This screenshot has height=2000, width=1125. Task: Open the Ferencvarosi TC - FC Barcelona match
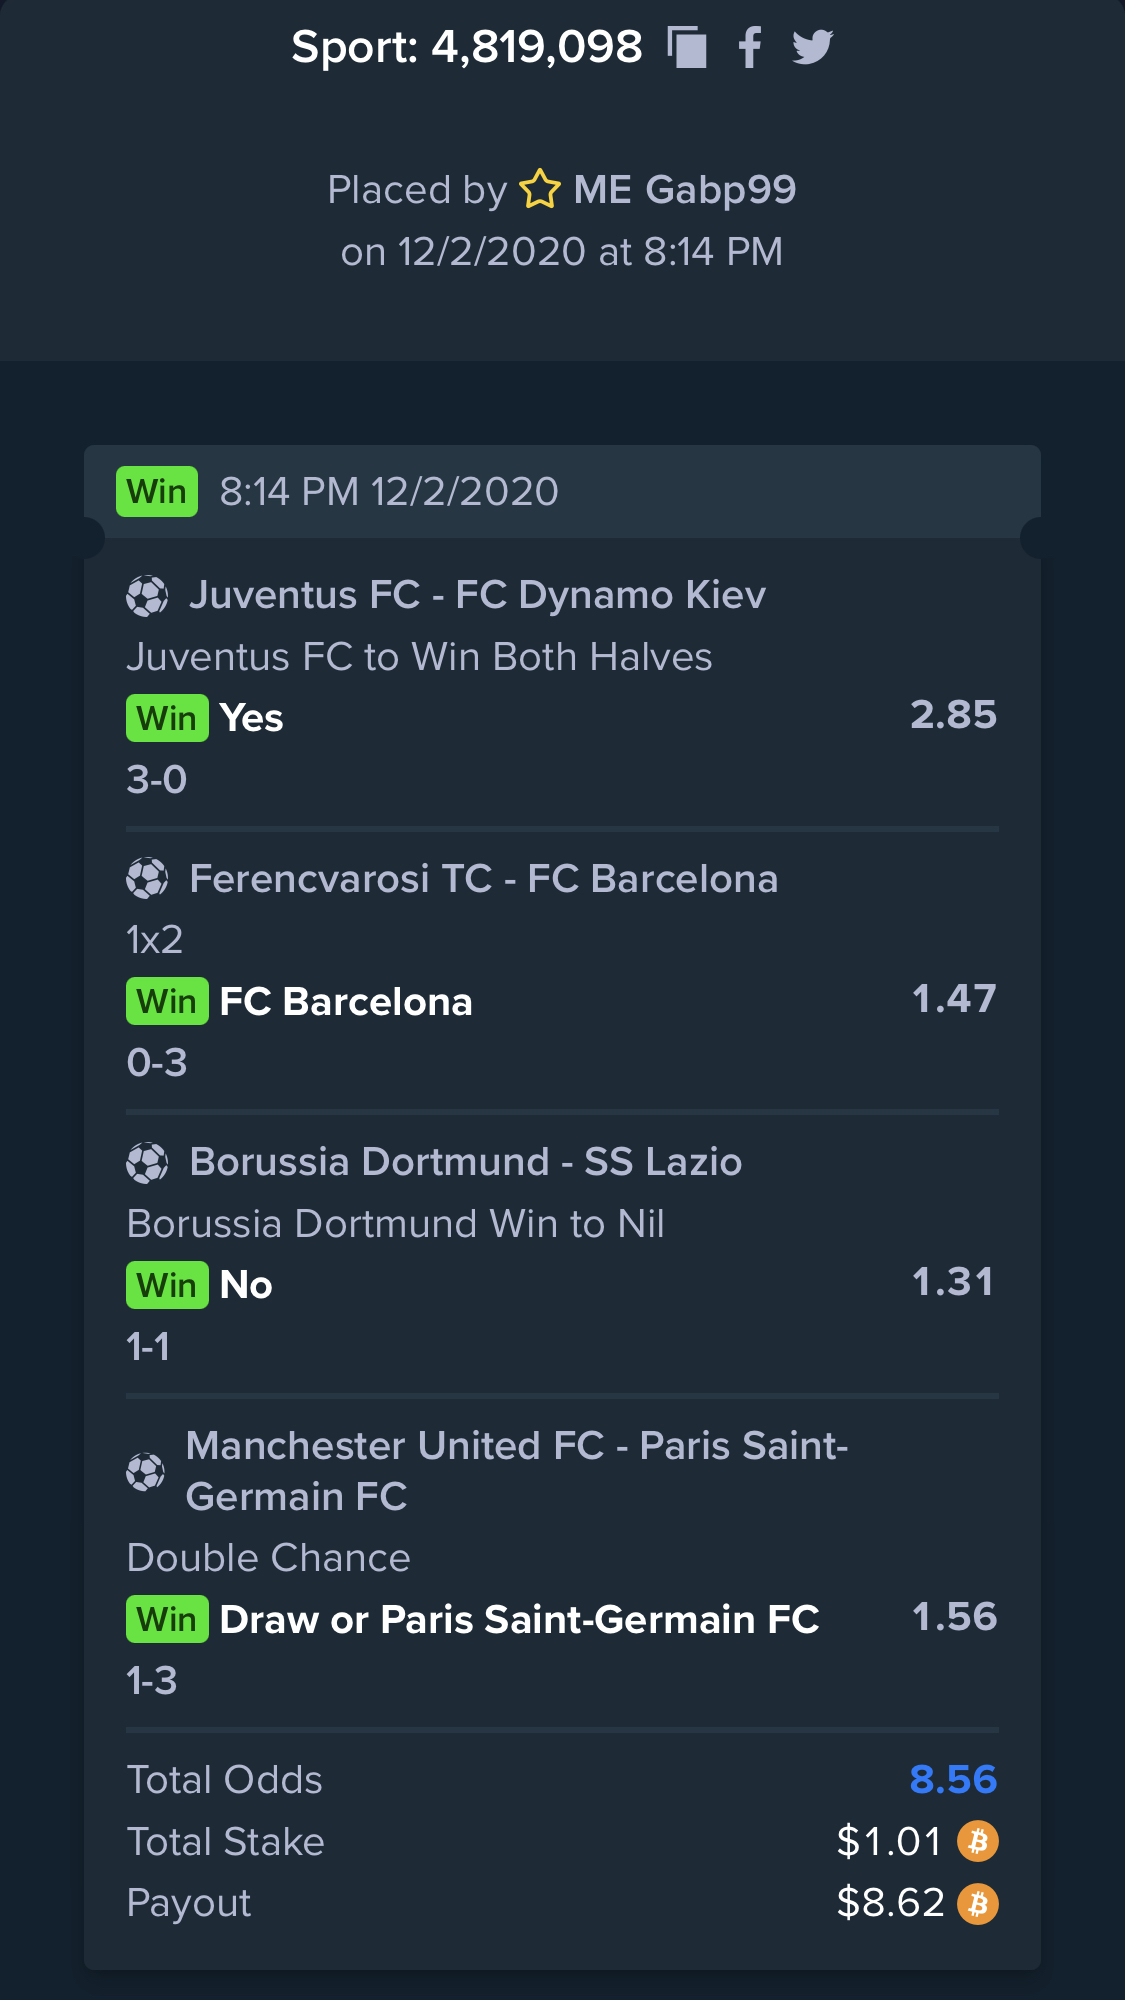tap(484, 879)
